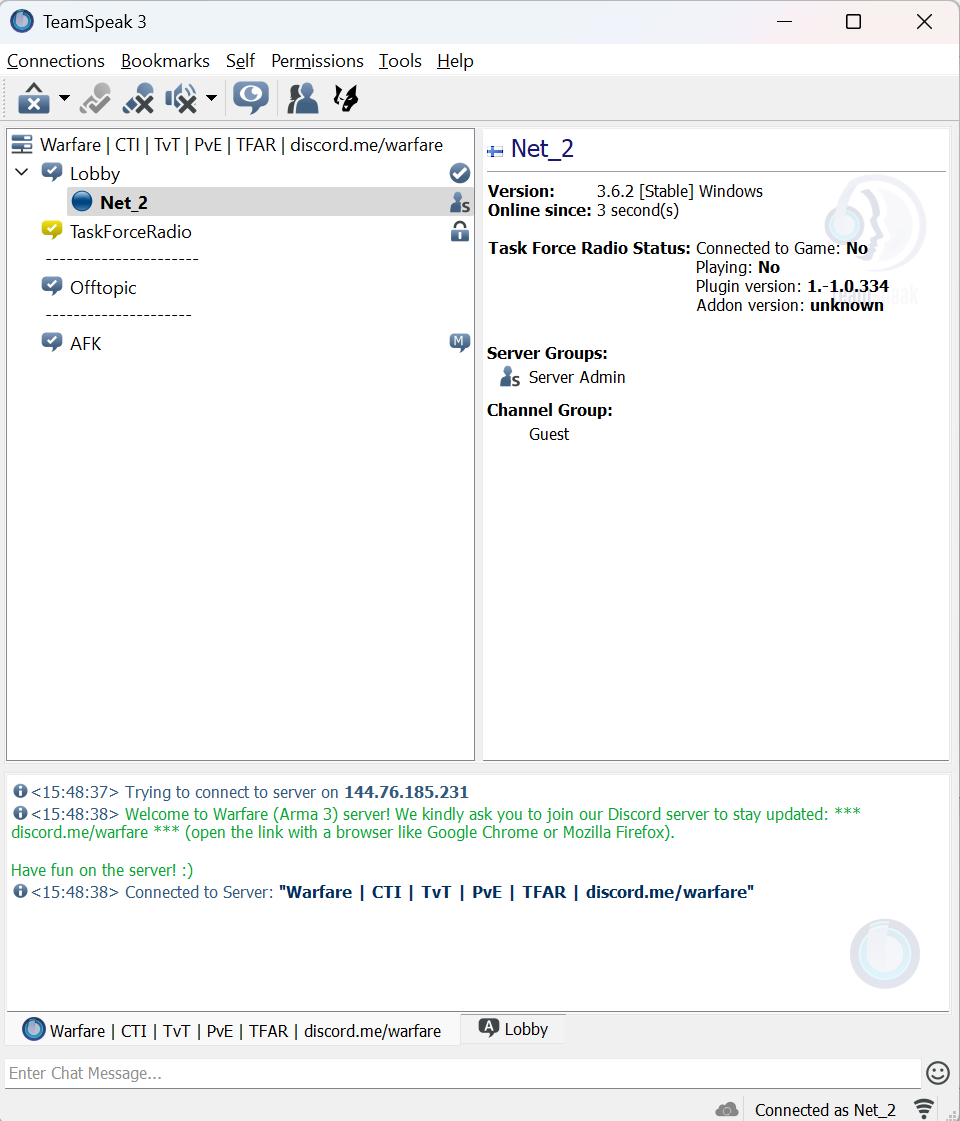Open the Self menu
Image resolution: width=960 pixels, height=1121 pixels.
[x=240, y=61]
